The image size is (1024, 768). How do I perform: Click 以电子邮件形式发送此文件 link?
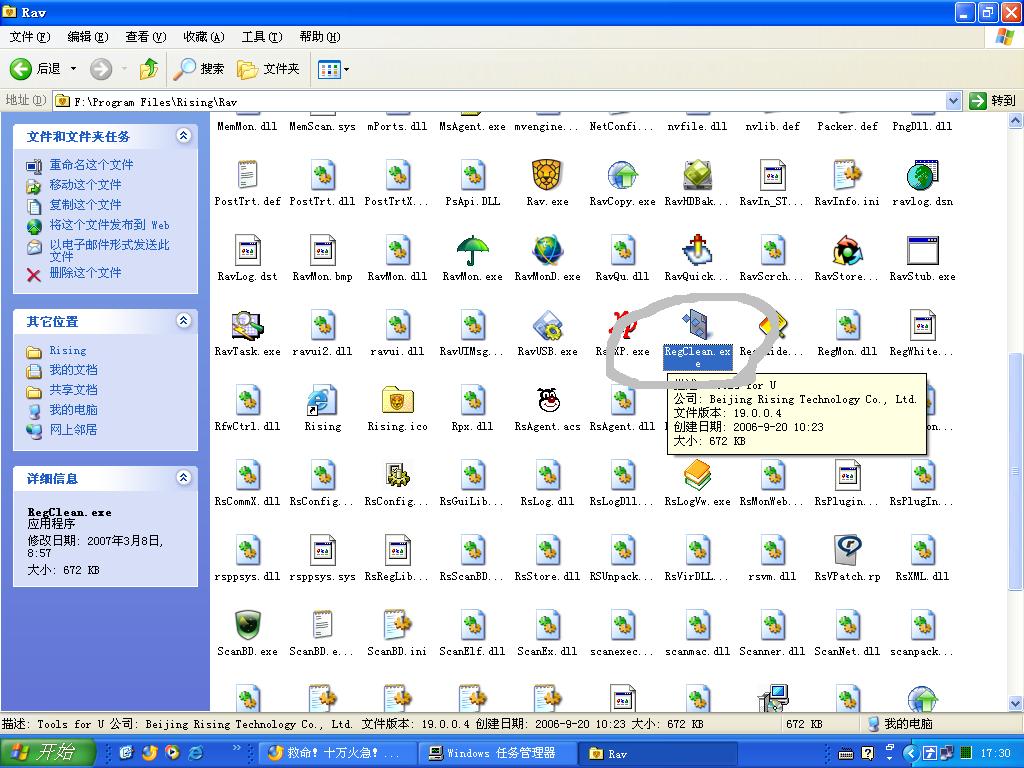(x=109, y=250)
